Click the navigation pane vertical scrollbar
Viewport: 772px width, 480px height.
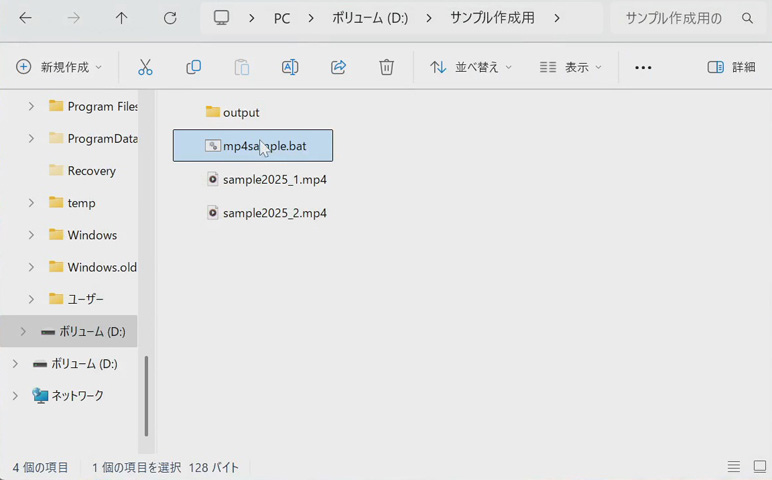point(147,395)
